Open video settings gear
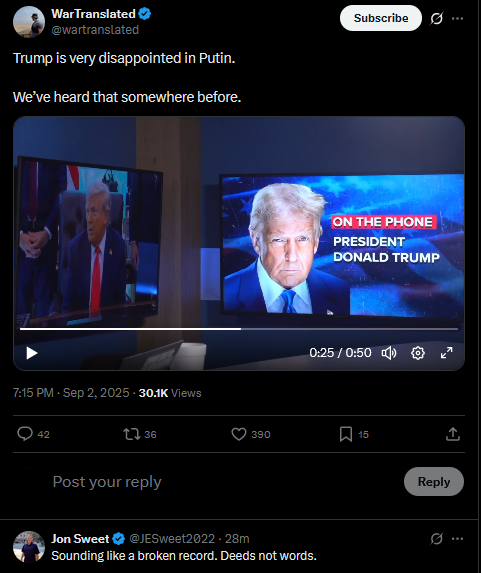481x573 pixels. point(418,353)
